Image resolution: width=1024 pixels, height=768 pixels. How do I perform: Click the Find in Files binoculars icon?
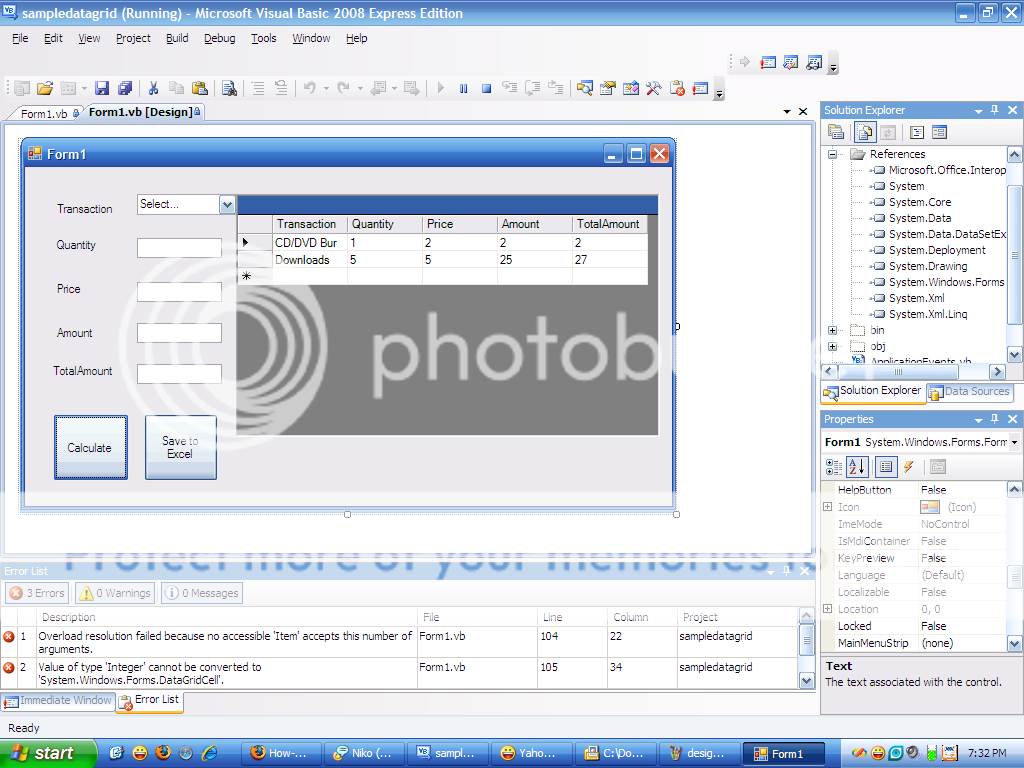point(229,88)
